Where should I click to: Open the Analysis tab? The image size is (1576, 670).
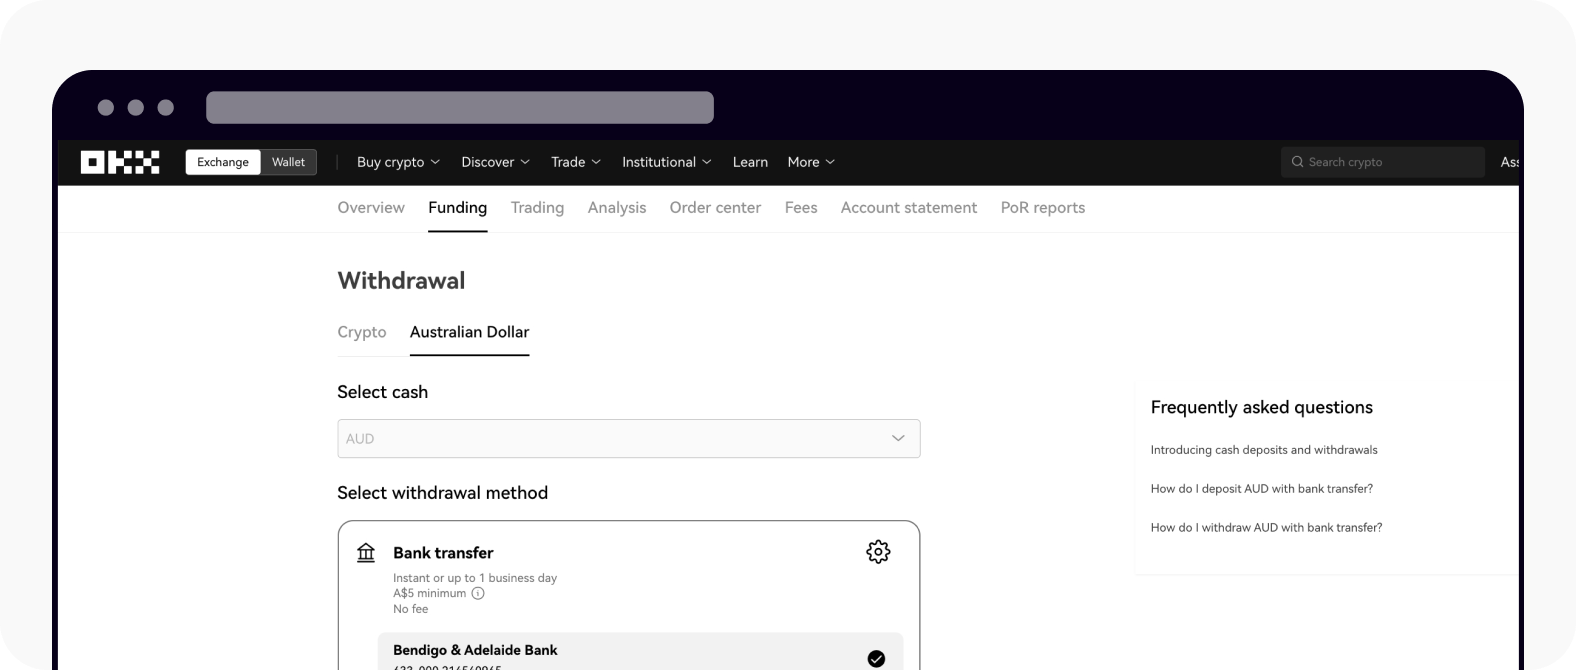point(617,208)
